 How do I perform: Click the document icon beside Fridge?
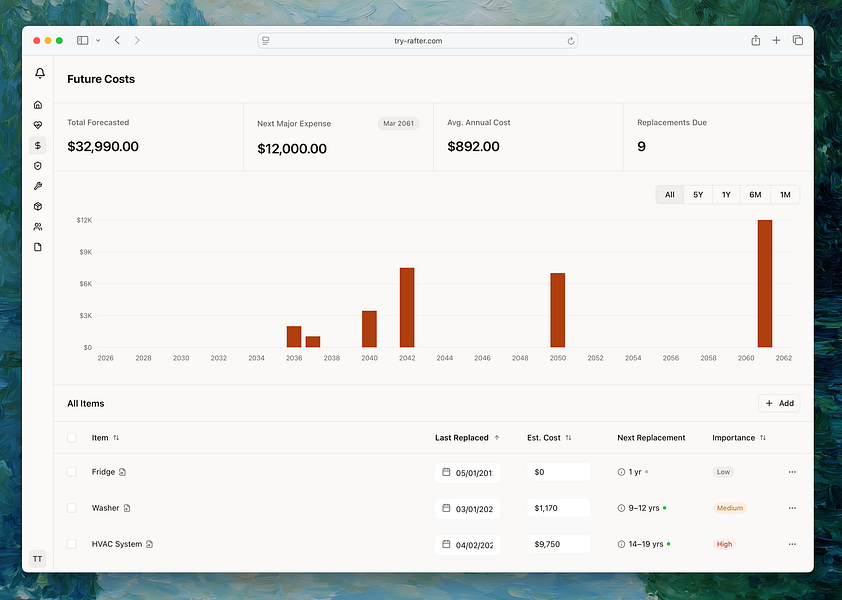point(122,472)
